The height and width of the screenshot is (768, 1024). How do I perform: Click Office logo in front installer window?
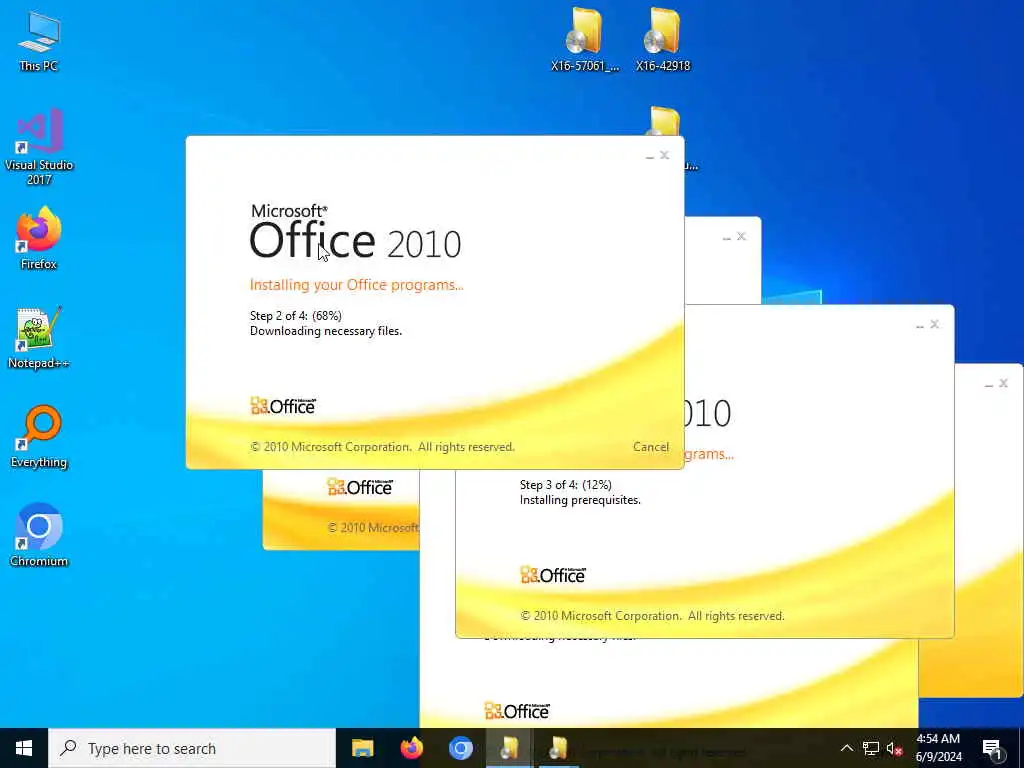click(x=283, y=406)
